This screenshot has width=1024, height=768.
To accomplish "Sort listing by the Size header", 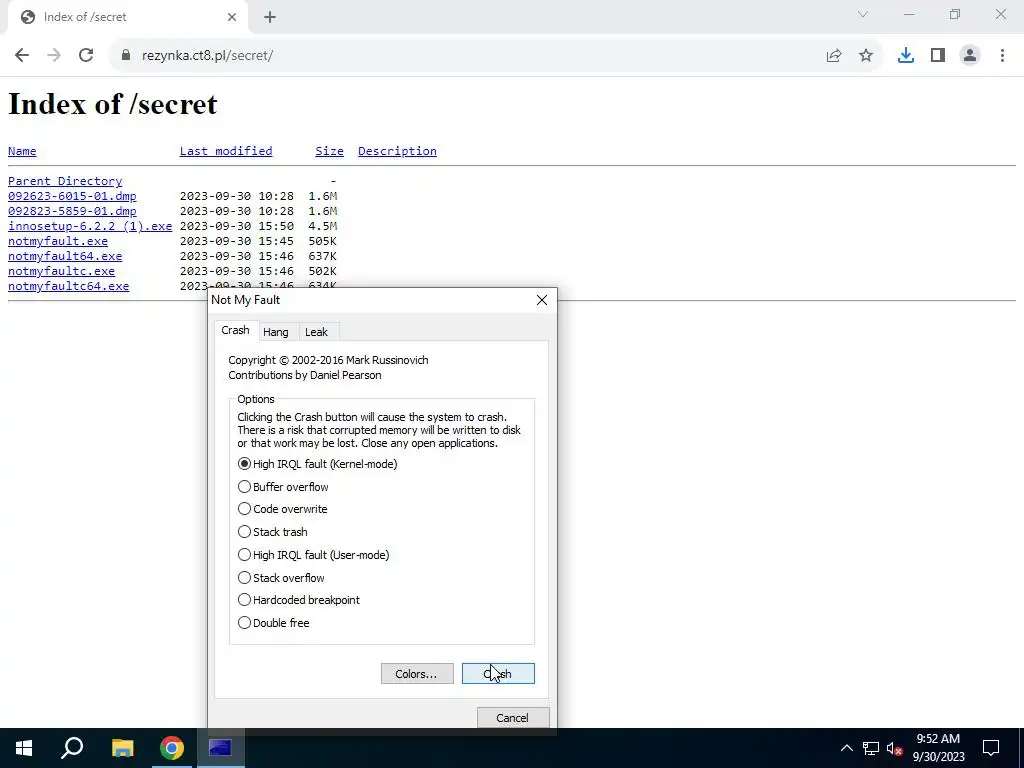I will coord(329,151).
